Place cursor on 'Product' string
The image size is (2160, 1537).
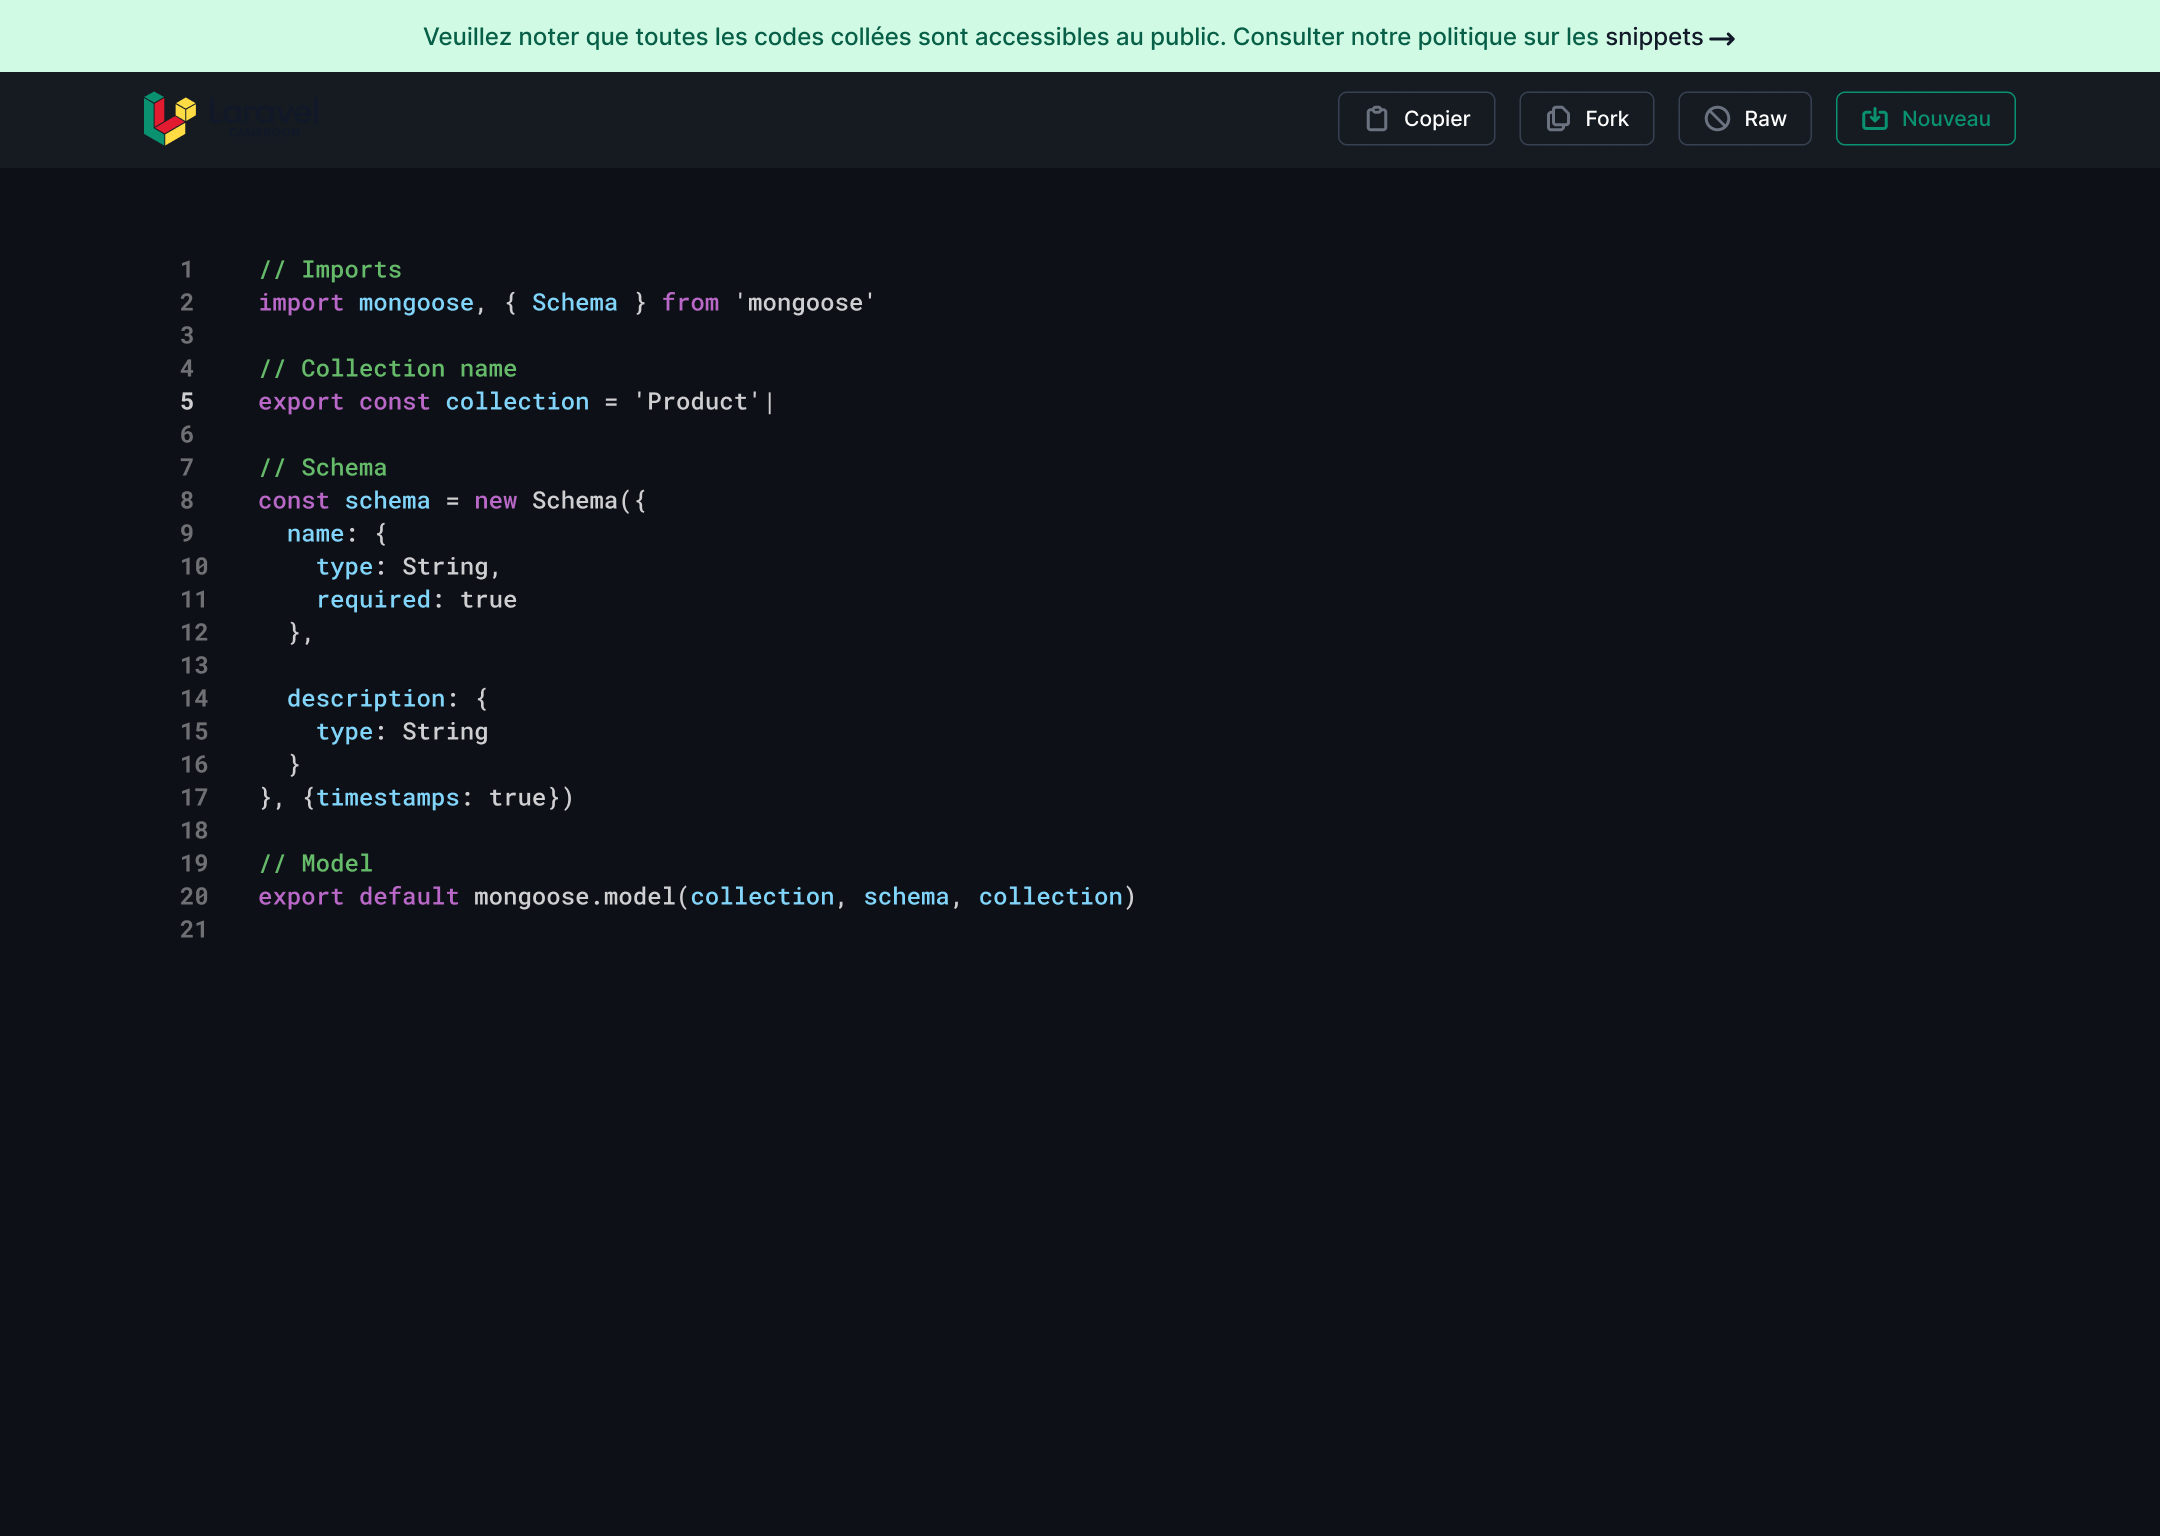click(697, 402)
